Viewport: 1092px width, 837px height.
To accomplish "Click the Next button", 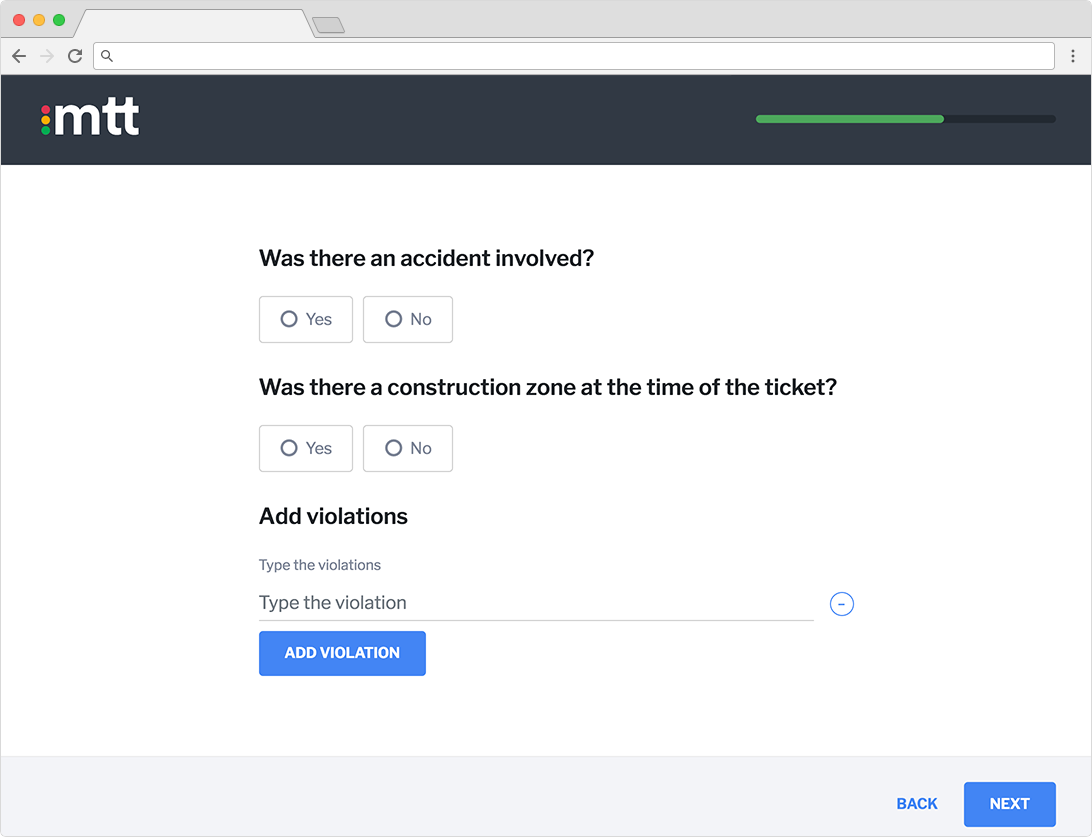I will coord(1009,804).
